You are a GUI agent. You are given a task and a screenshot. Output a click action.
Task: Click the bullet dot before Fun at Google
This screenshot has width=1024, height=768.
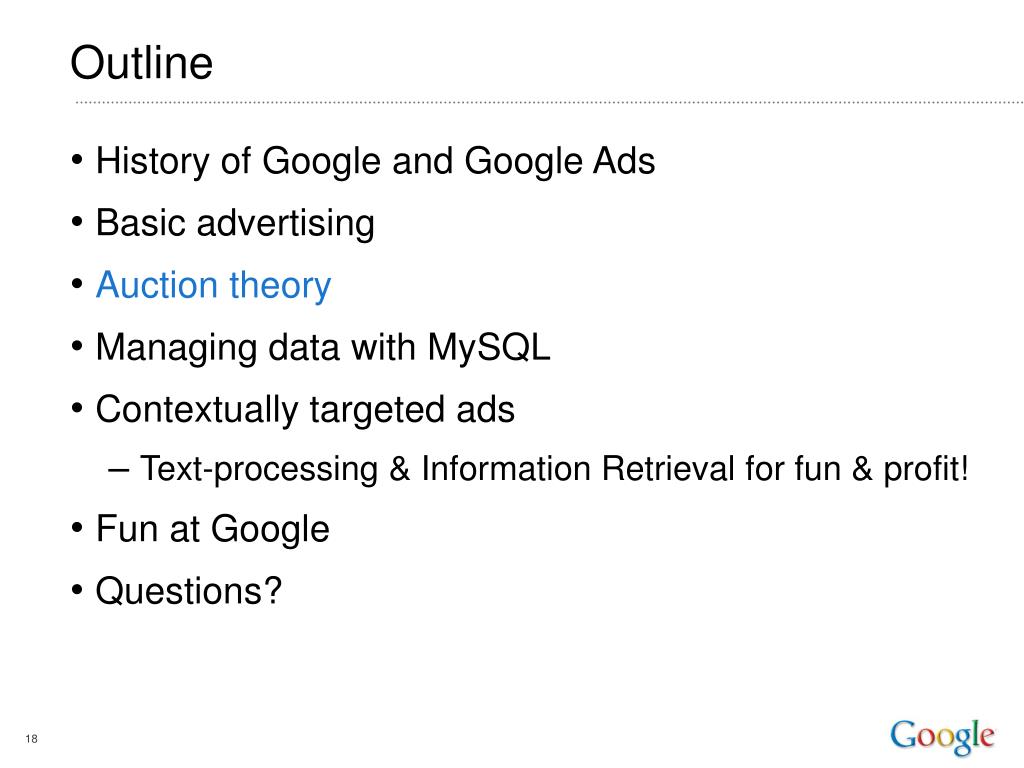(77, 527)
